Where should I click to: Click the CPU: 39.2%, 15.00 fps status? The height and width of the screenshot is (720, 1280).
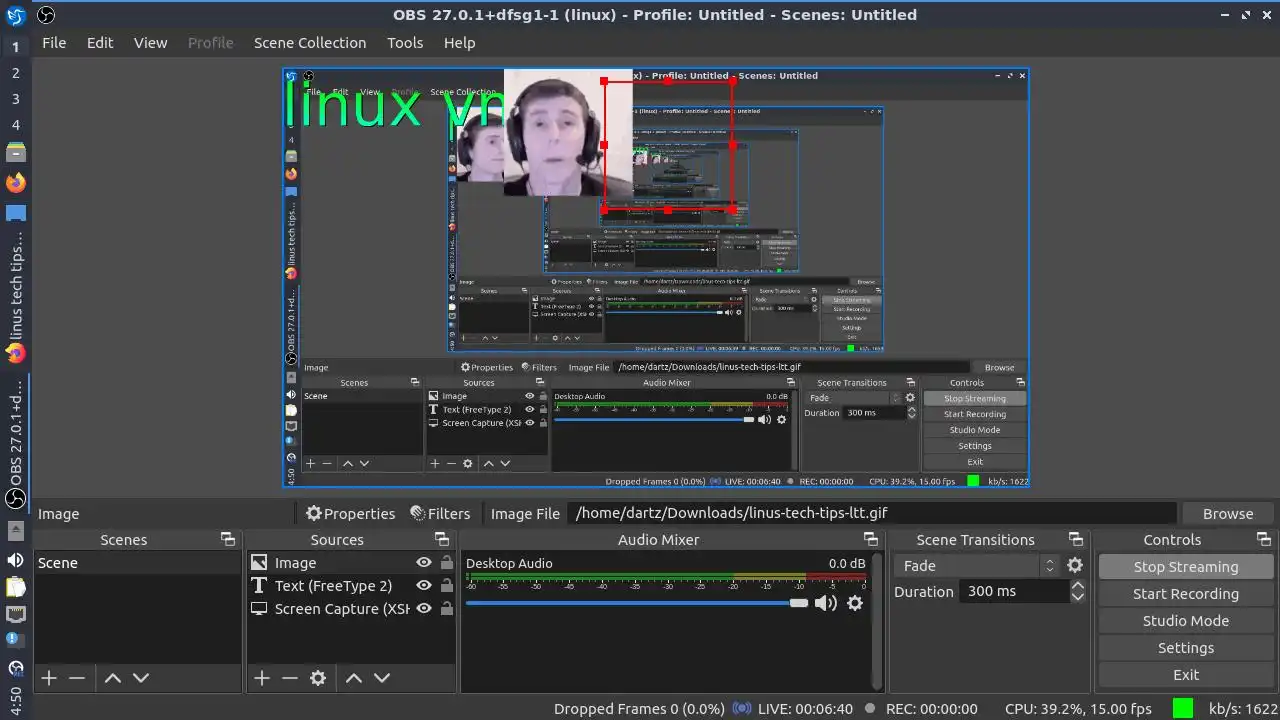pos(1078,709)
